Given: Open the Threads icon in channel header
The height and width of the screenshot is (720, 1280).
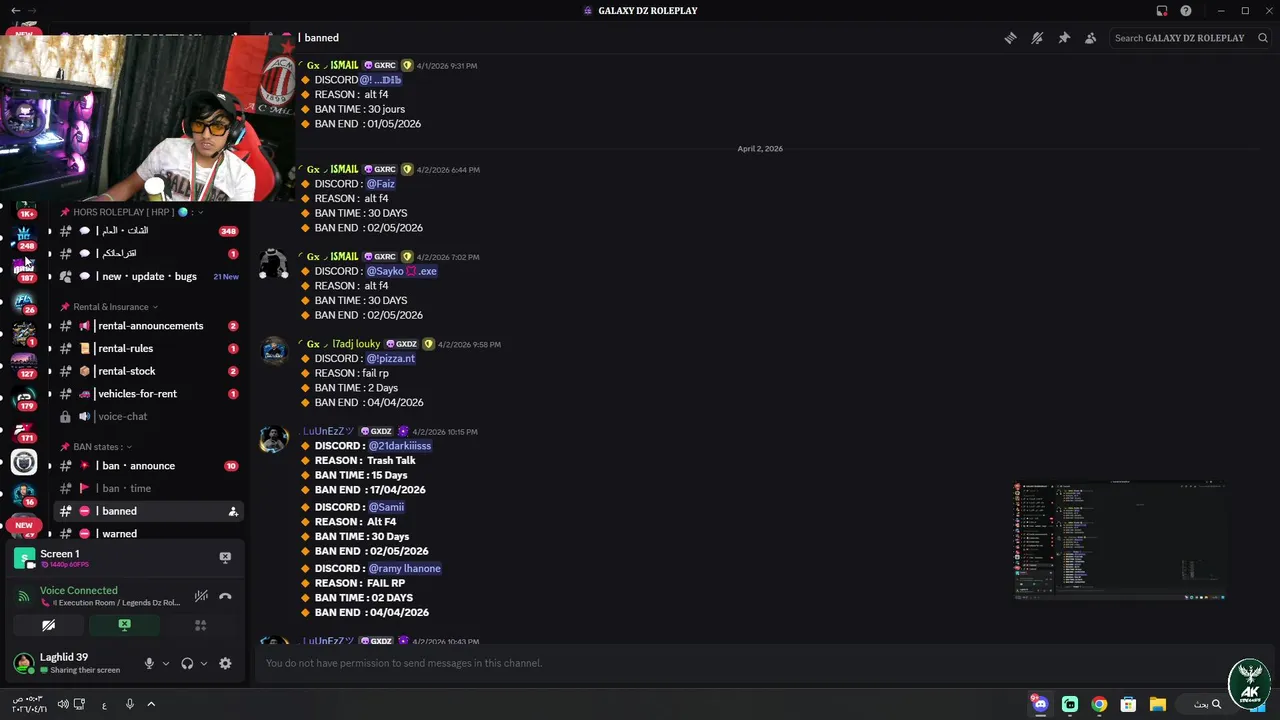Looking at the screenshot, I should point(1010,38).
